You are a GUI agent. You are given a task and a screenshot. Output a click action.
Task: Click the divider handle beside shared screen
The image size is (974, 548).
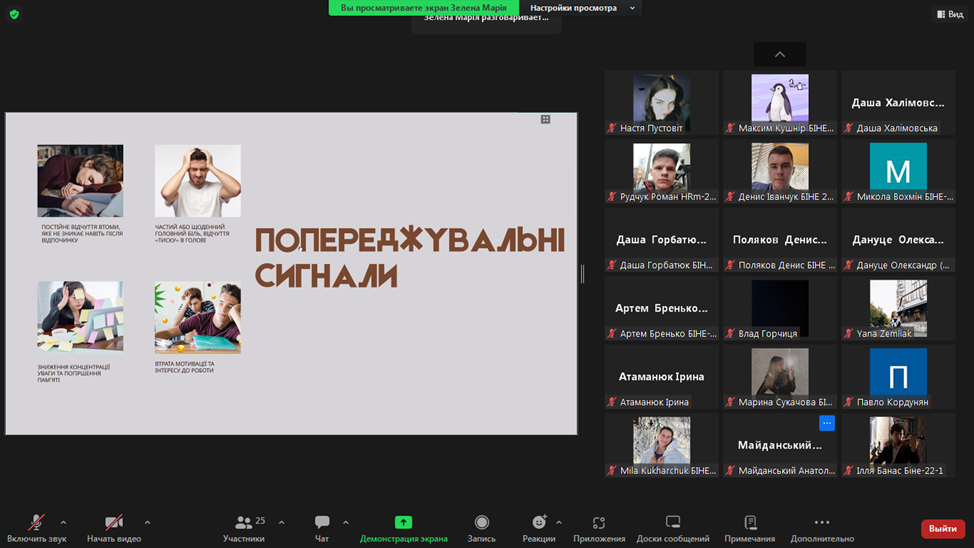pyautogui.click(x=582, y=273)
